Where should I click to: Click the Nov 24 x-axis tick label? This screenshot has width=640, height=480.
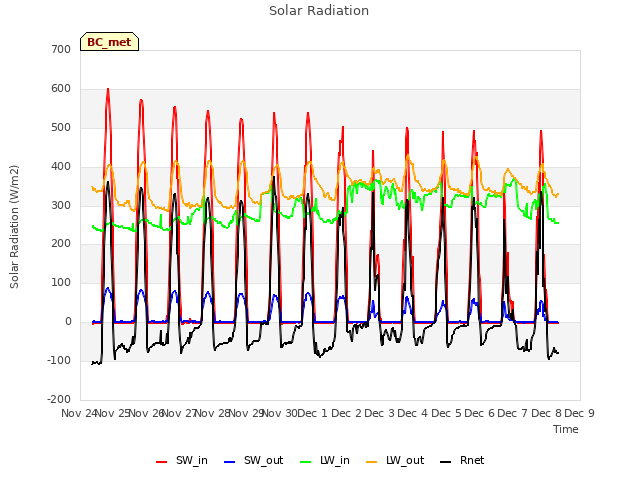[x=79, y=413]
